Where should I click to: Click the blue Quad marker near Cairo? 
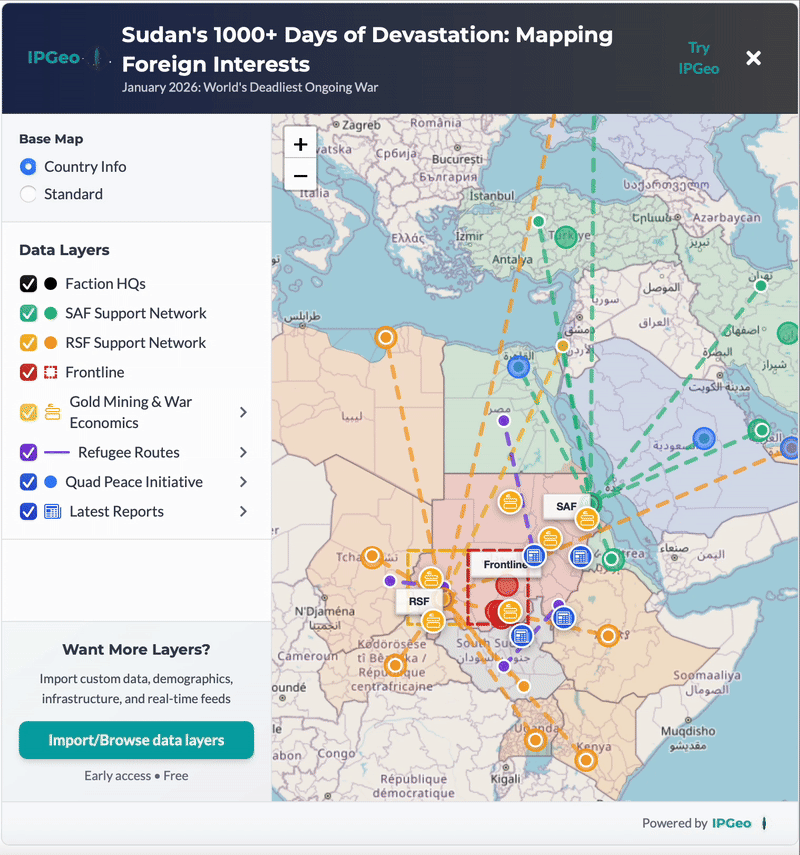tap(518, 367)
